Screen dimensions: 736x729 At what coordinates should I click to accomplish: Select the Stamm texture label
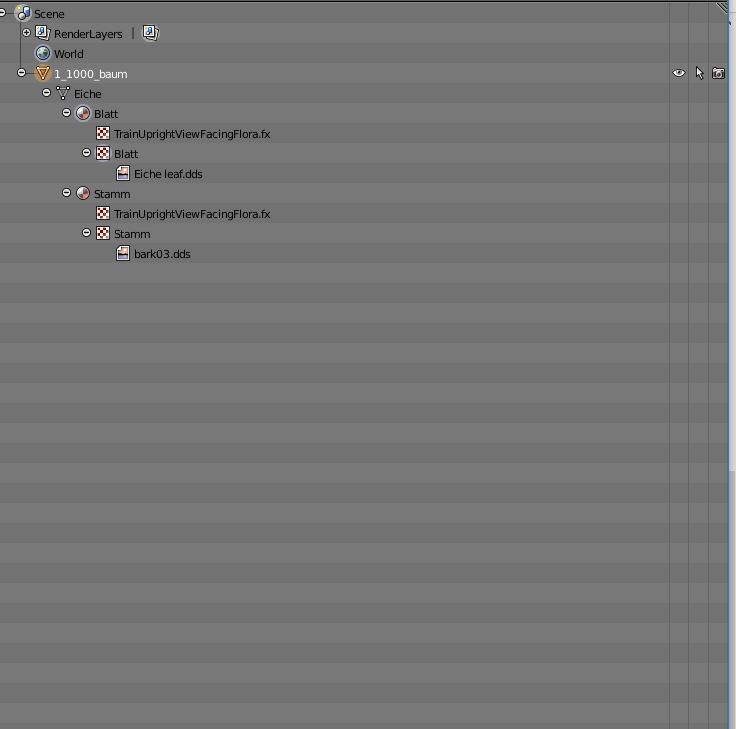132,234
